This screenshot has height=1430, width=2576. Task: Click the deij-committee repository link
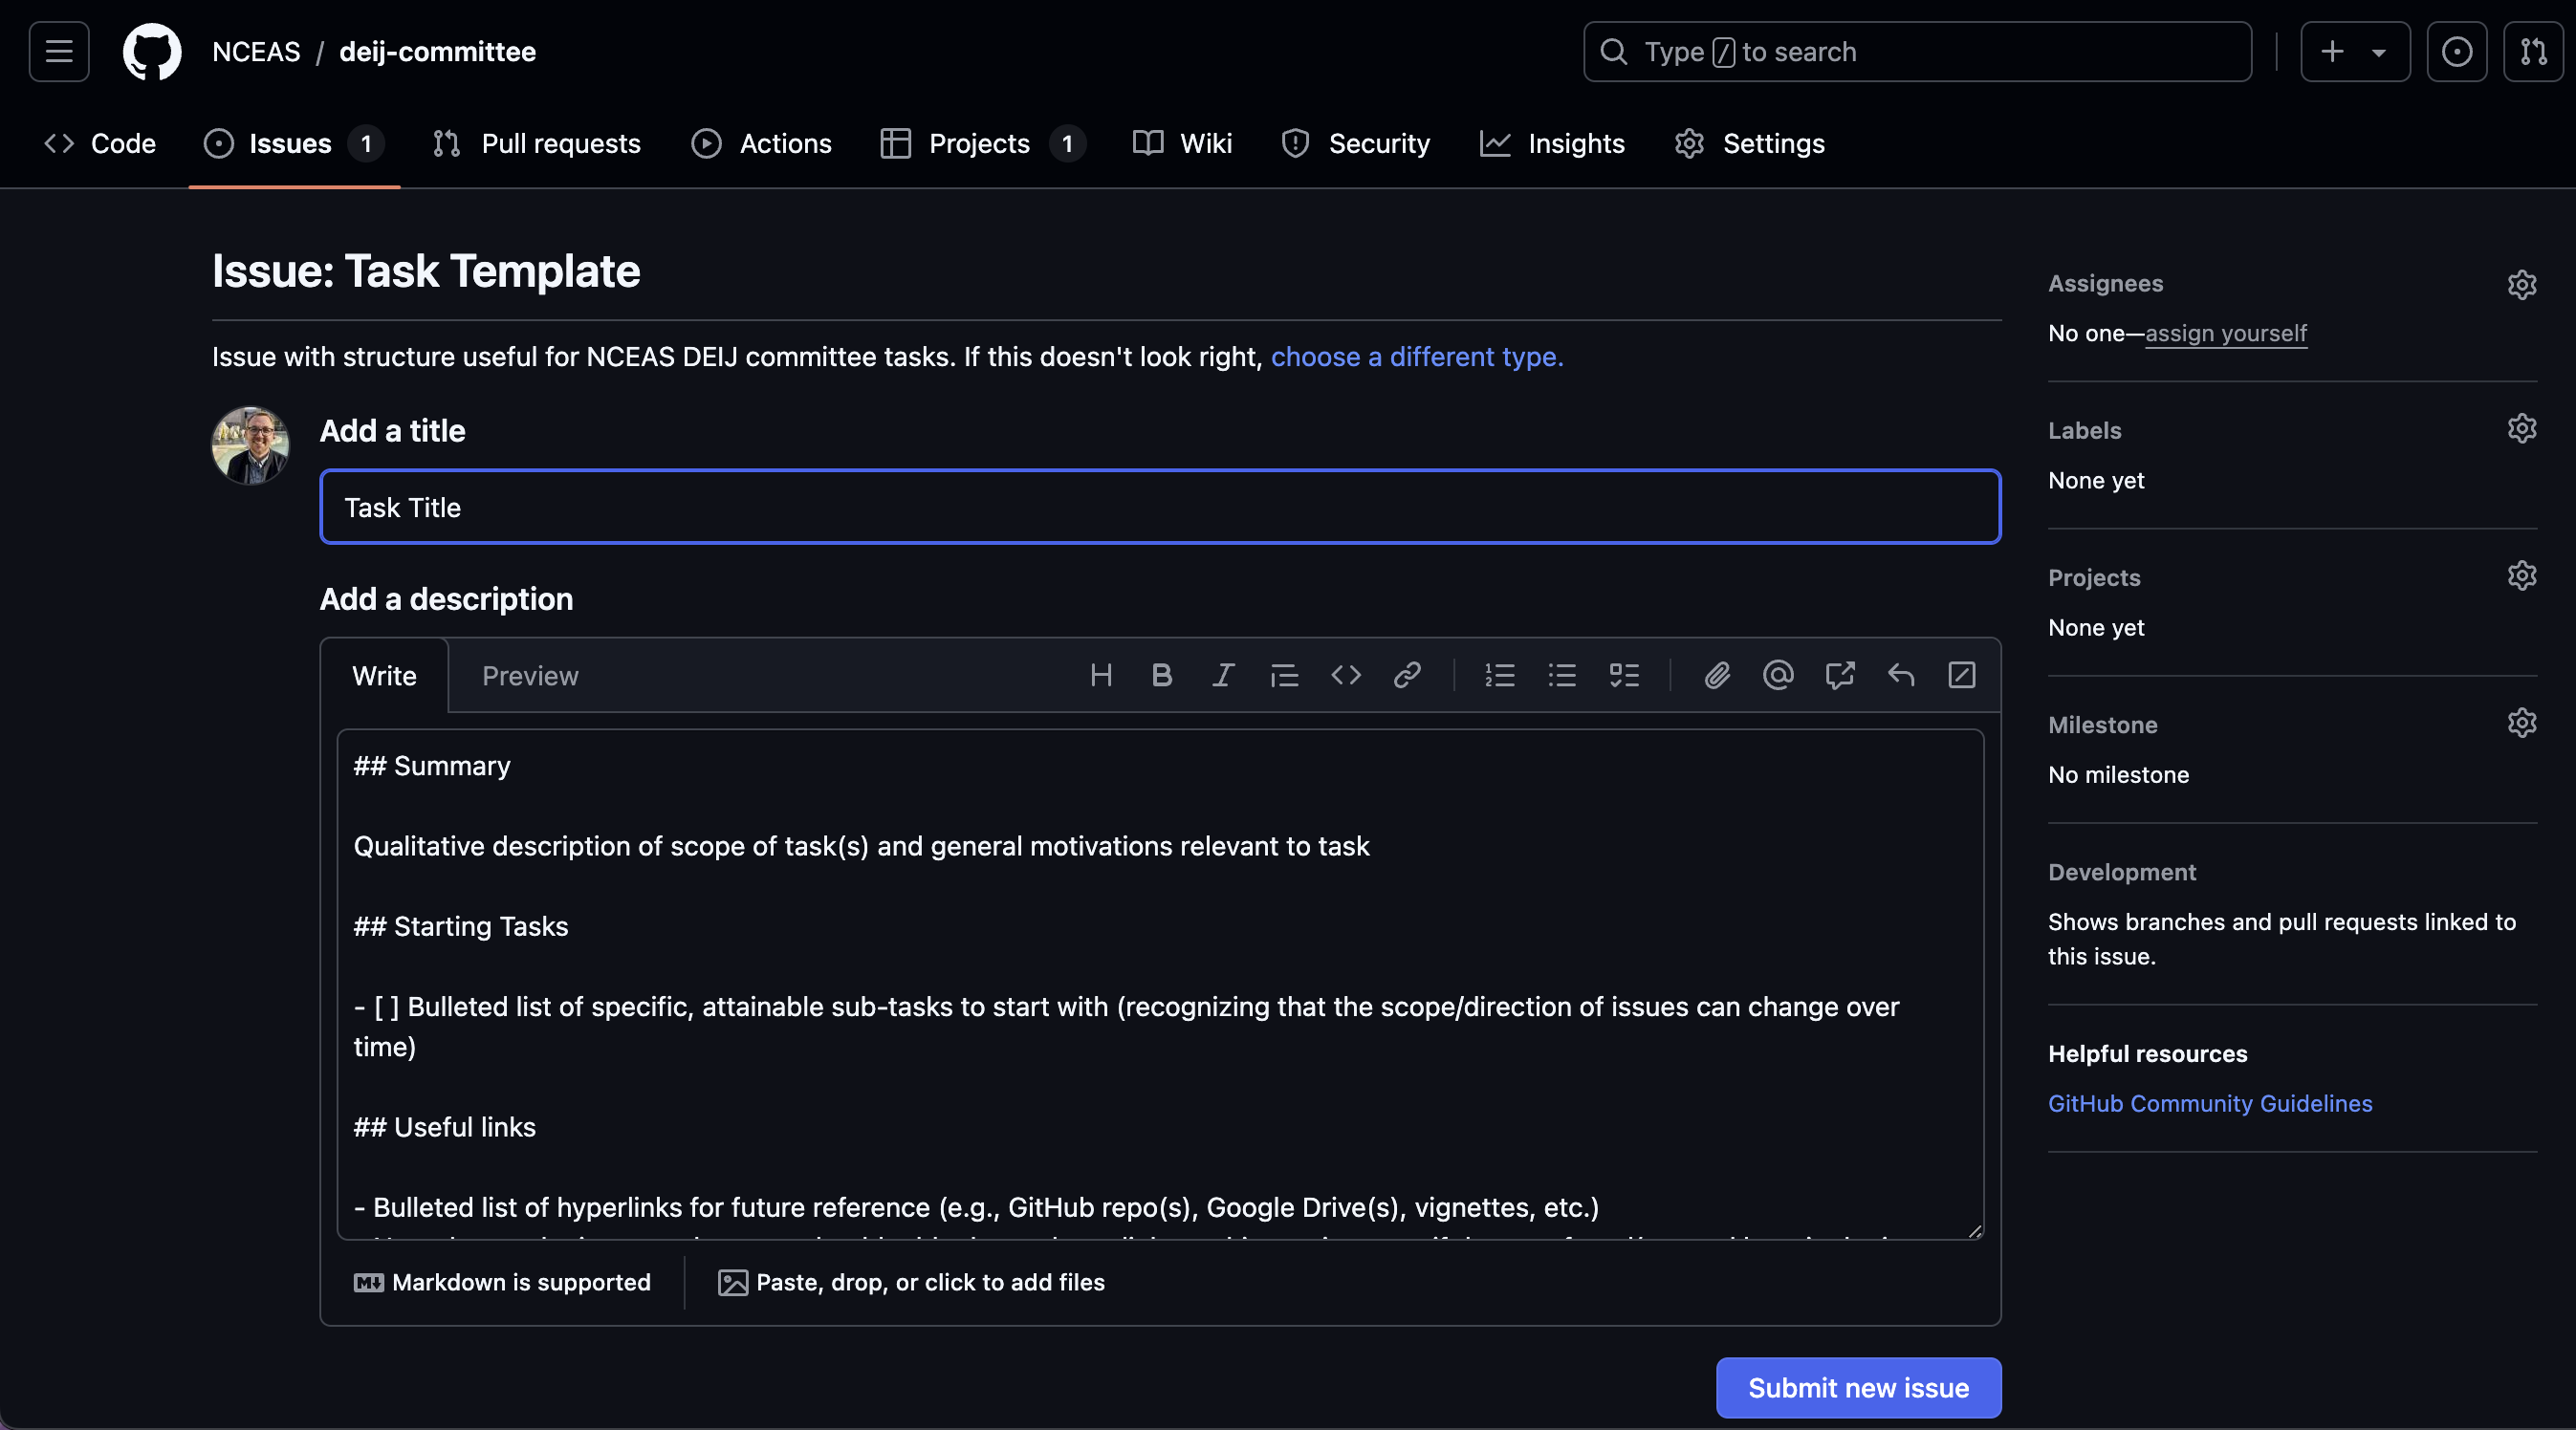point(438,51)
